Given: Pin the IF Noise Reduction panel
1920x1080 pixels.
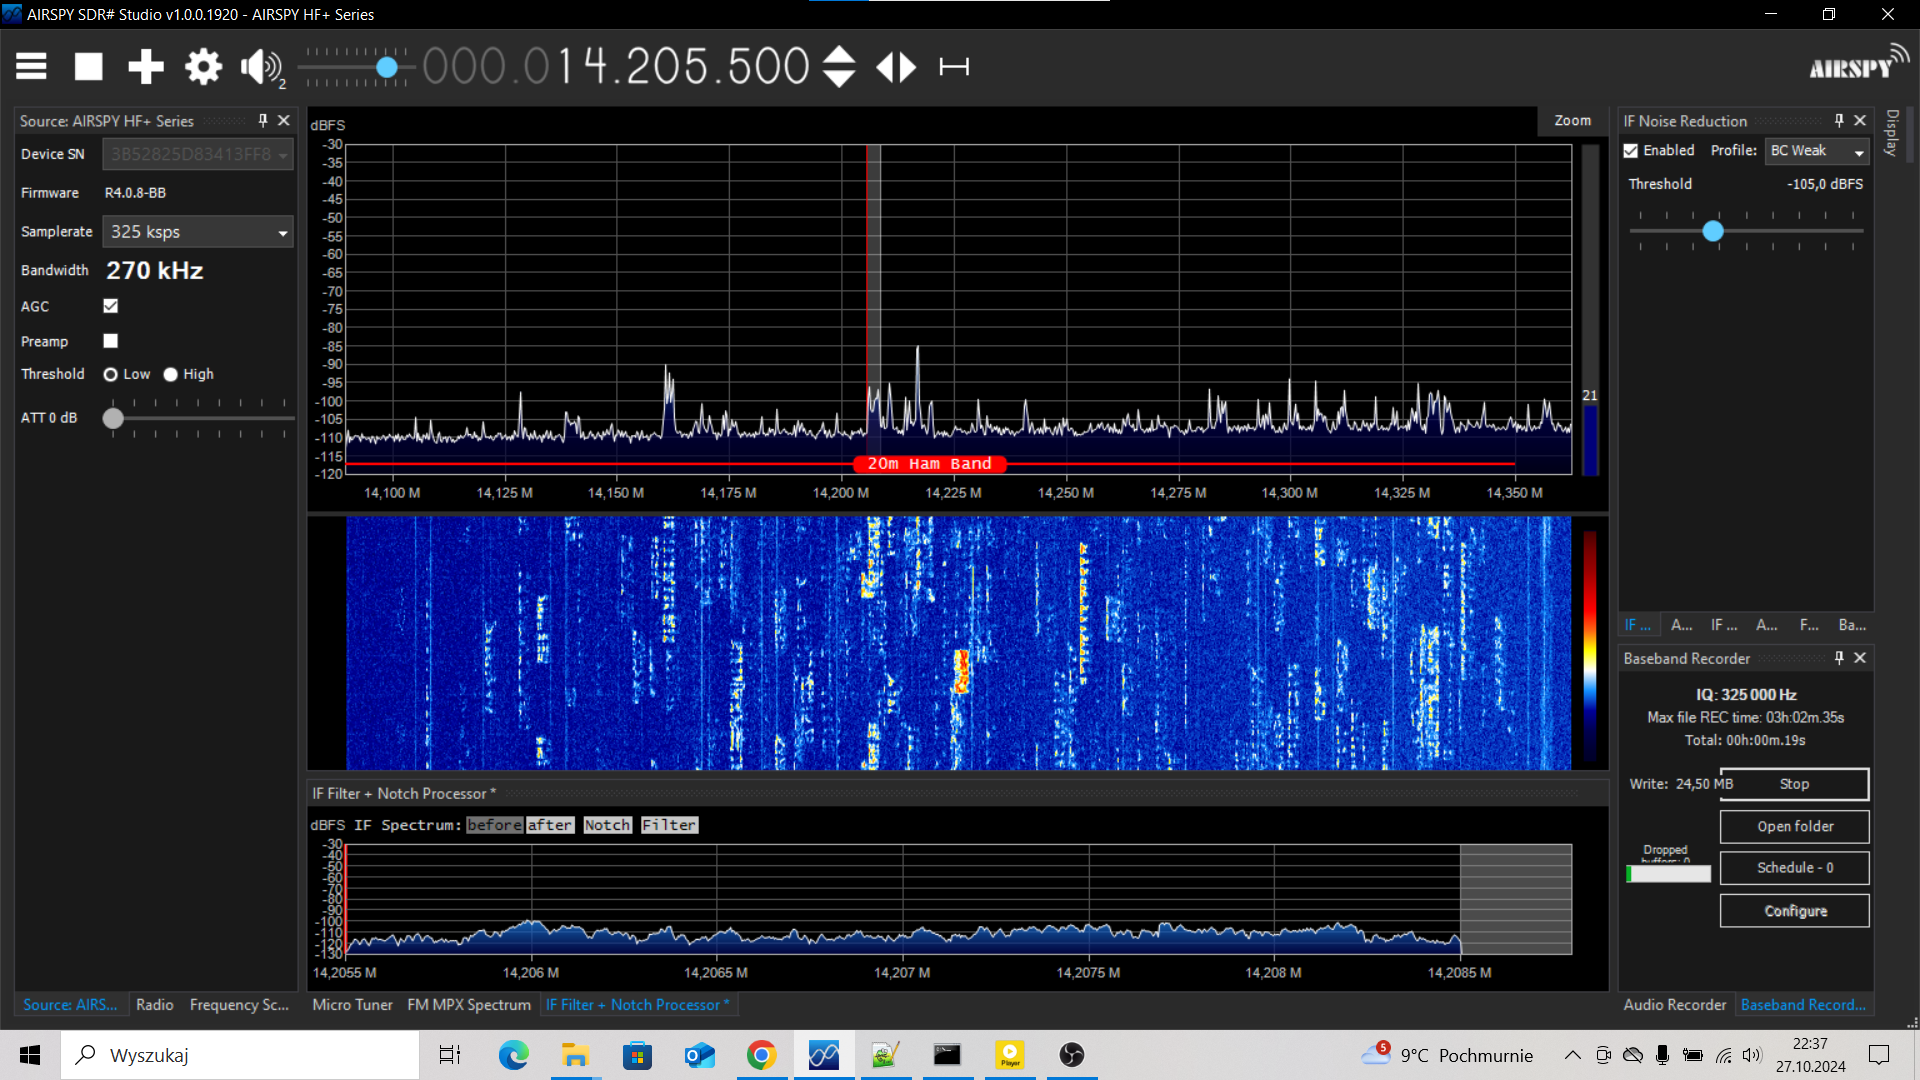Looking at the screenshot, I should [1839, 120].
